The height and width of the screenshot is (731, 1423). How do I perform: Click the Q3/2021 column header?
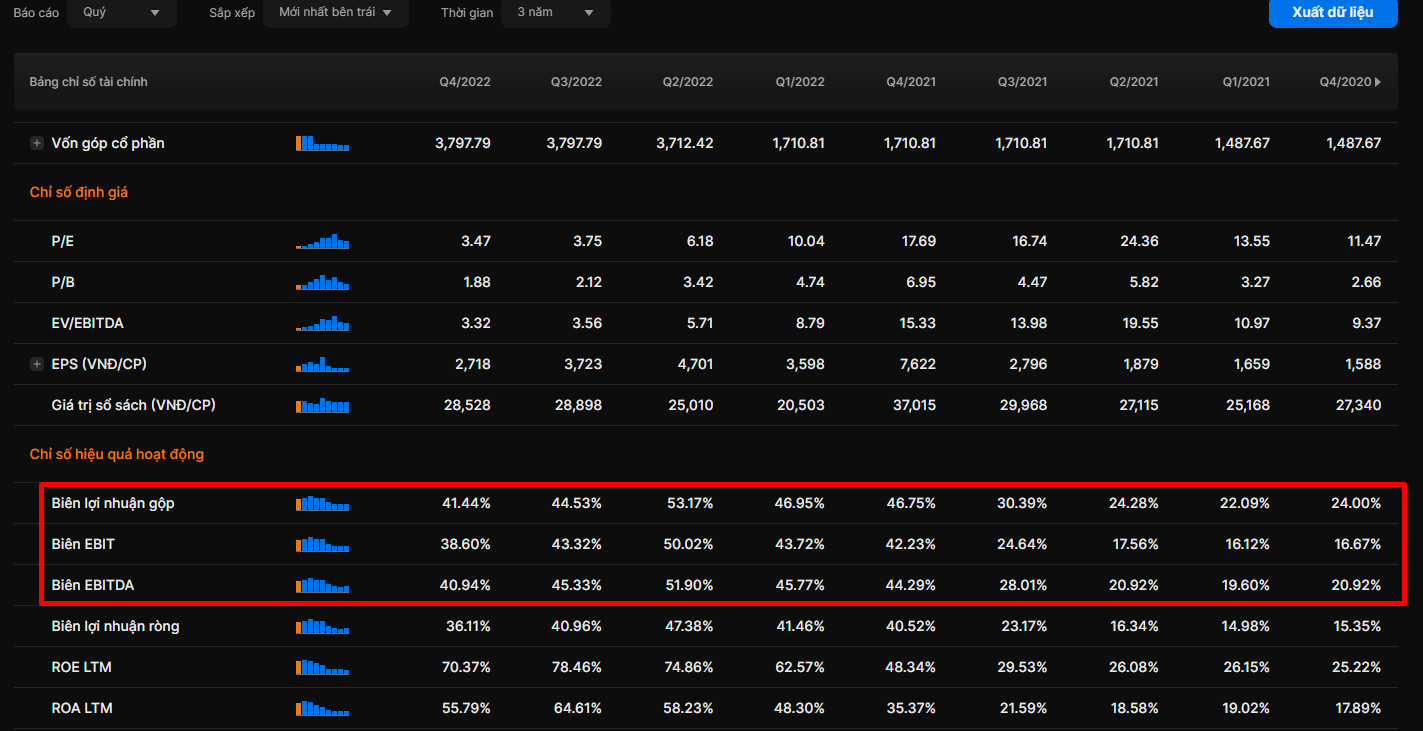click(x=1022, y=82)
